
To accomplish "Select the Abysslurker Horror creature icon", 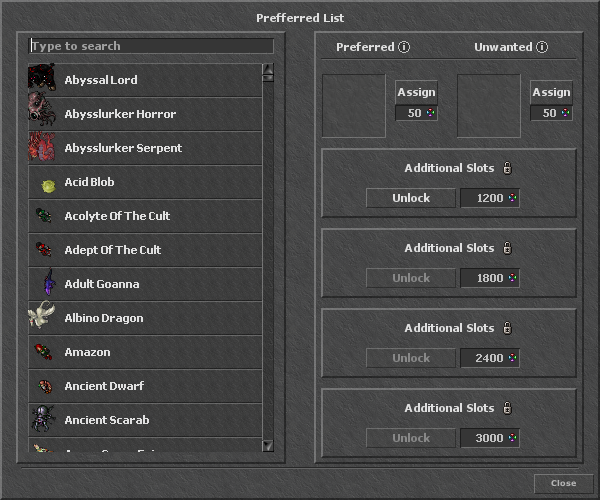I will click(42, 114).
